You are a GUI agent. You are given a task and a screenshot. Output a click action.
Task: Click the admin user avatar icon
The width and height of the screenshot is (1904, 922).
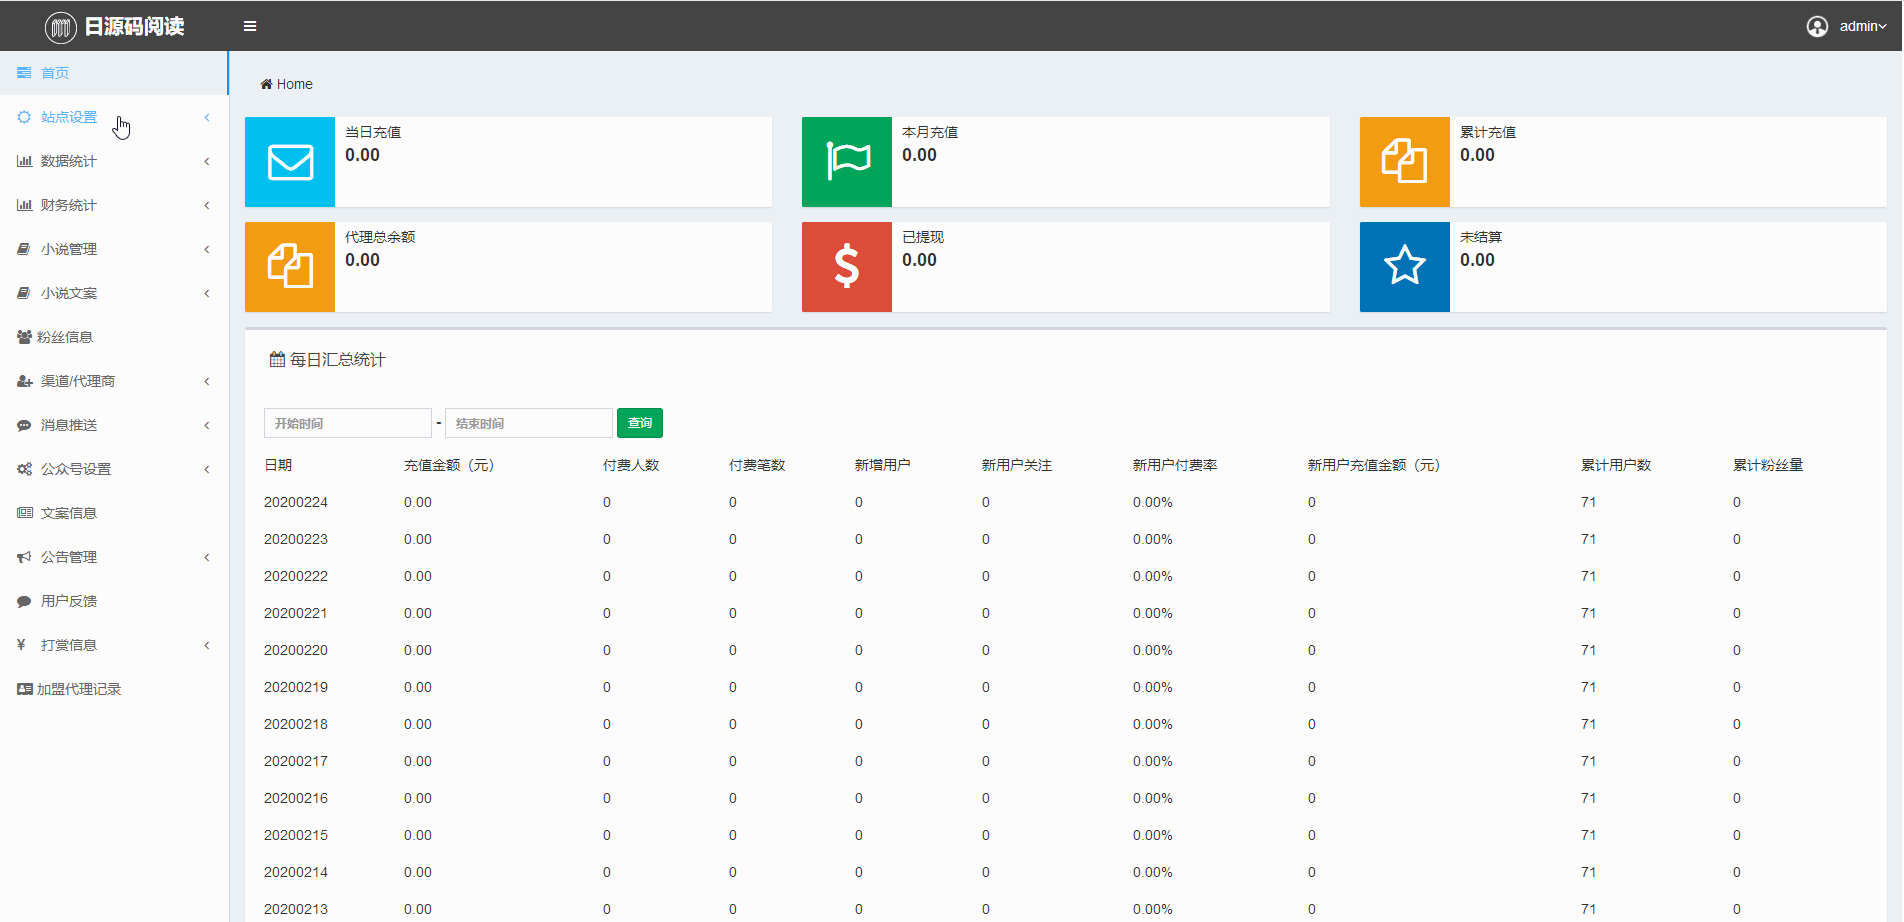point(1817,26)
